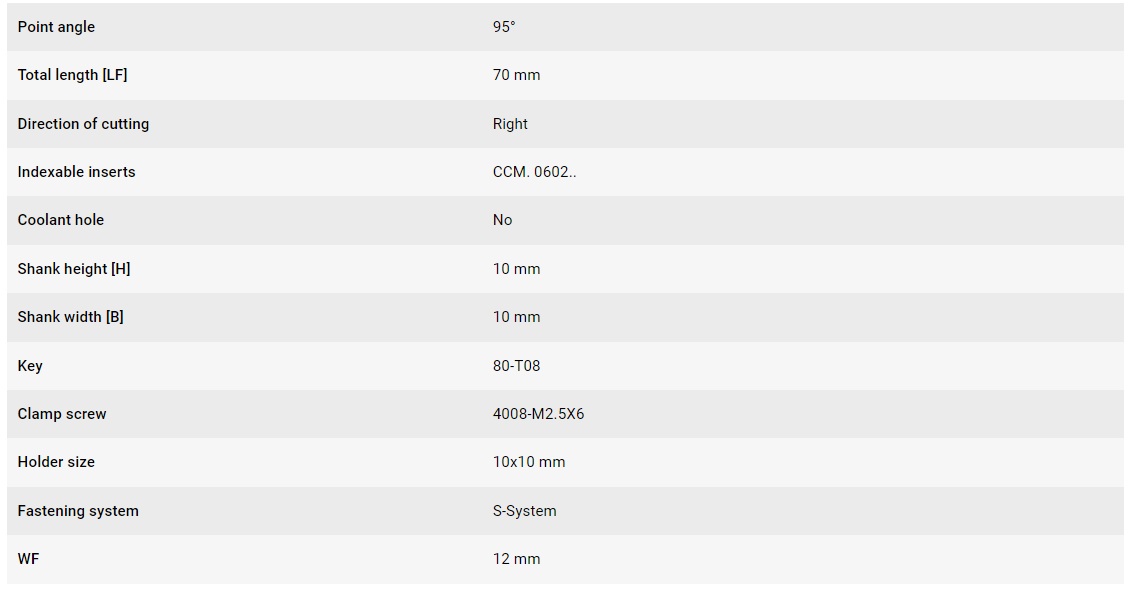Click the Holder size label
This screenshot has width=1124, height=589.
[56, 462]
